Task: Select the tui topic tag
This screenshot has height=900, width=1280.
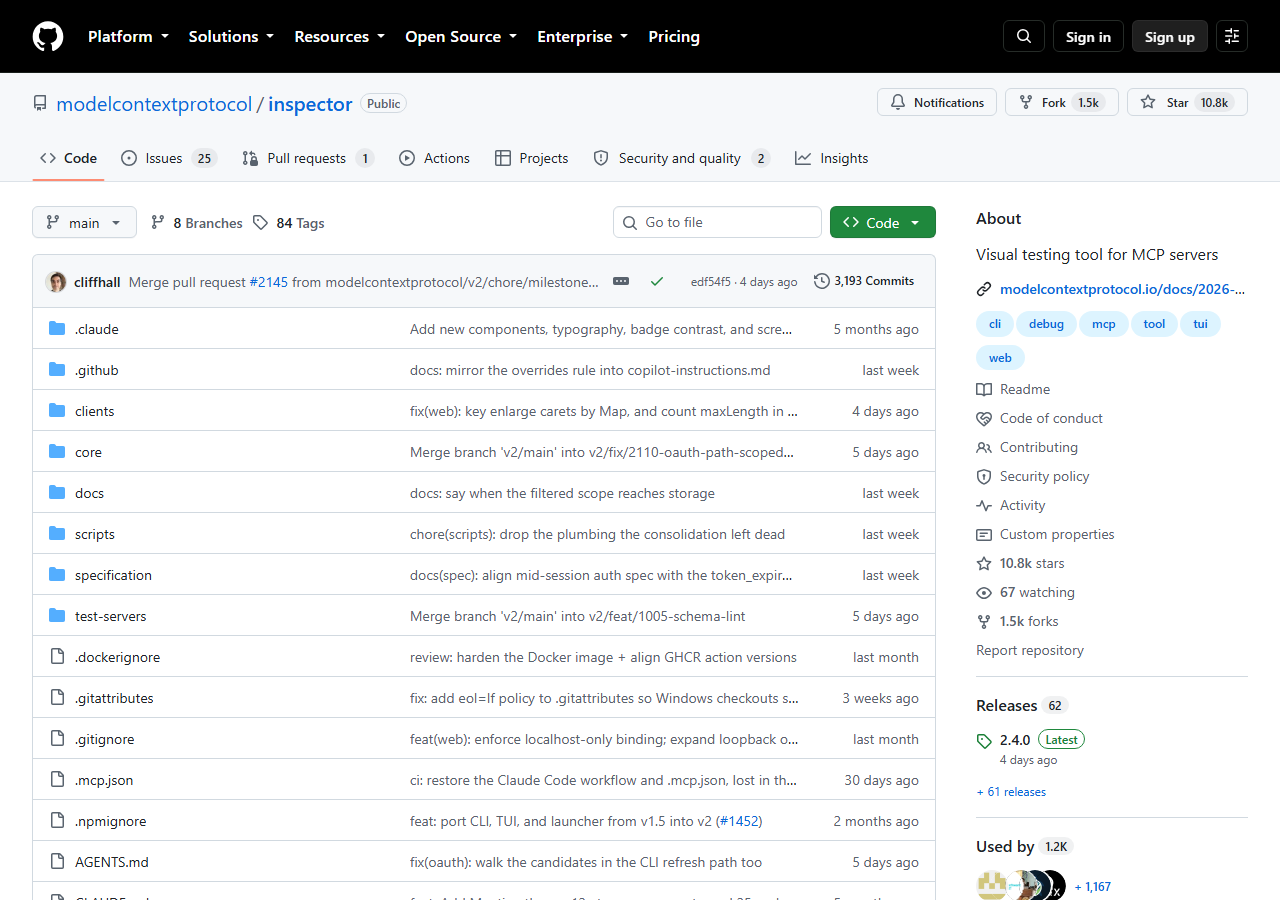Action: pyautogui.click(x=1201, y=324)
